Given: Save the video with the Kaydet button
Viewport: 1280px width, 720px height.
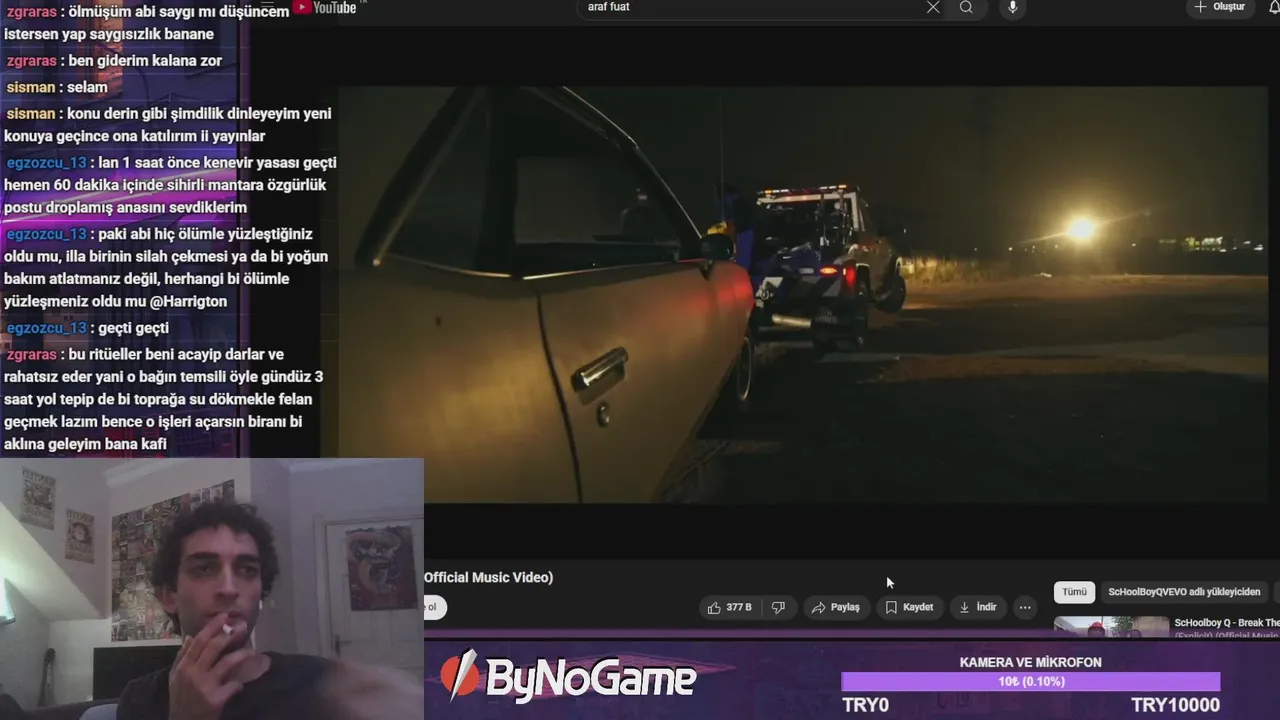Looking at the screenshot, I should coord(909,607).
